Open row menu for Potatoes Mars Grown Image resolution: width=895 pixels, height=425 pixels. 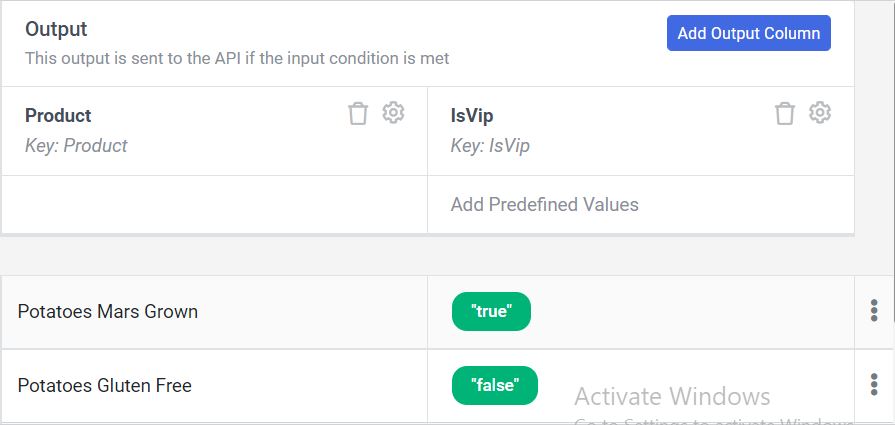coord(874,311)
